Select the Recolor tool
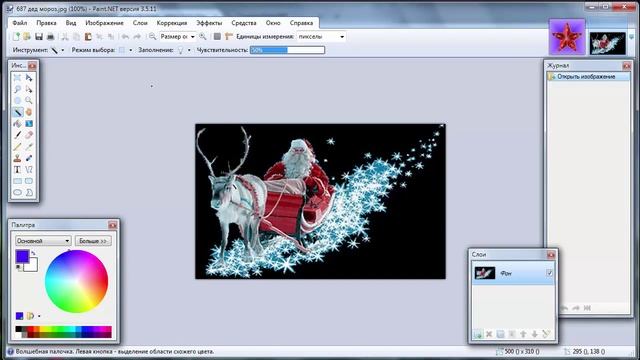This screenshot has height=360, width=640. (x=29, y=158)
